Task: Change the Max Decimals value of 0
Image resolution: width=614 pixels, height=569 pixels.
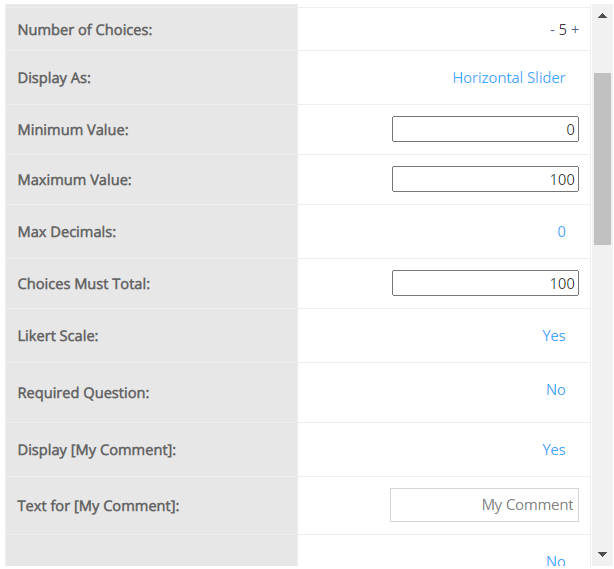Action: 561,232
